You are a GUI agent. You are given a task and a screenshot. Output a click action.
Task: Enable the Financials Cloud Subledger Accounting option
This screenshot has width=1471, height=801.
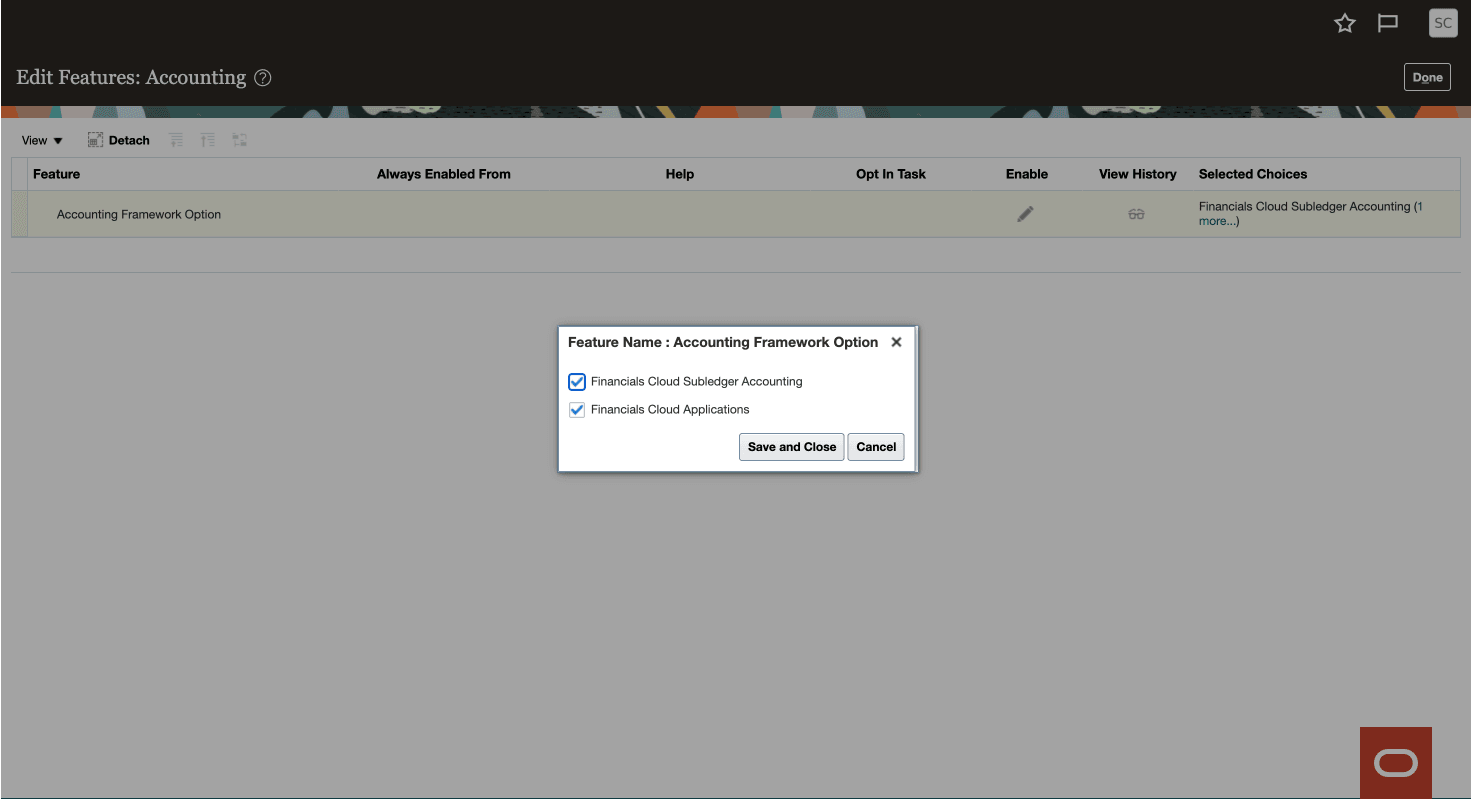[x=576, y=381]
